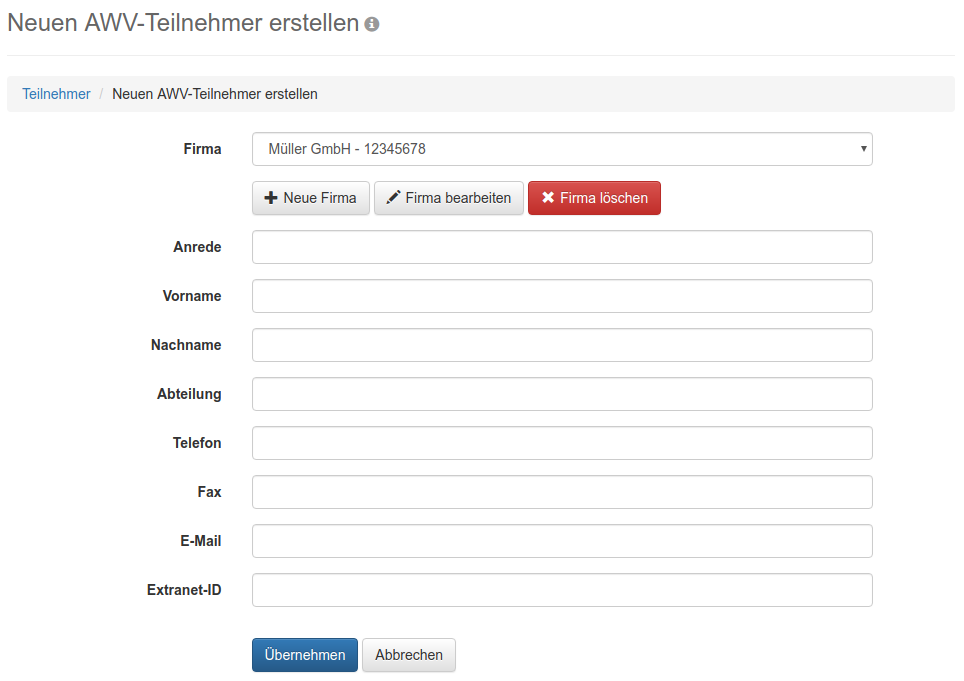Screen dimensions: 964x681
Task: Open the Teilnehmer breadcrumb link
Action: tap(56, 94)
